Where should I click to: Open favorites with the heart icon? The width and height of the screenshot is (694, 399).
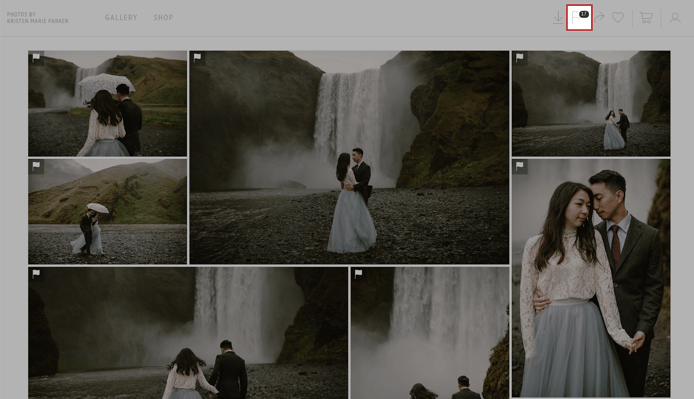coord(618,17)
